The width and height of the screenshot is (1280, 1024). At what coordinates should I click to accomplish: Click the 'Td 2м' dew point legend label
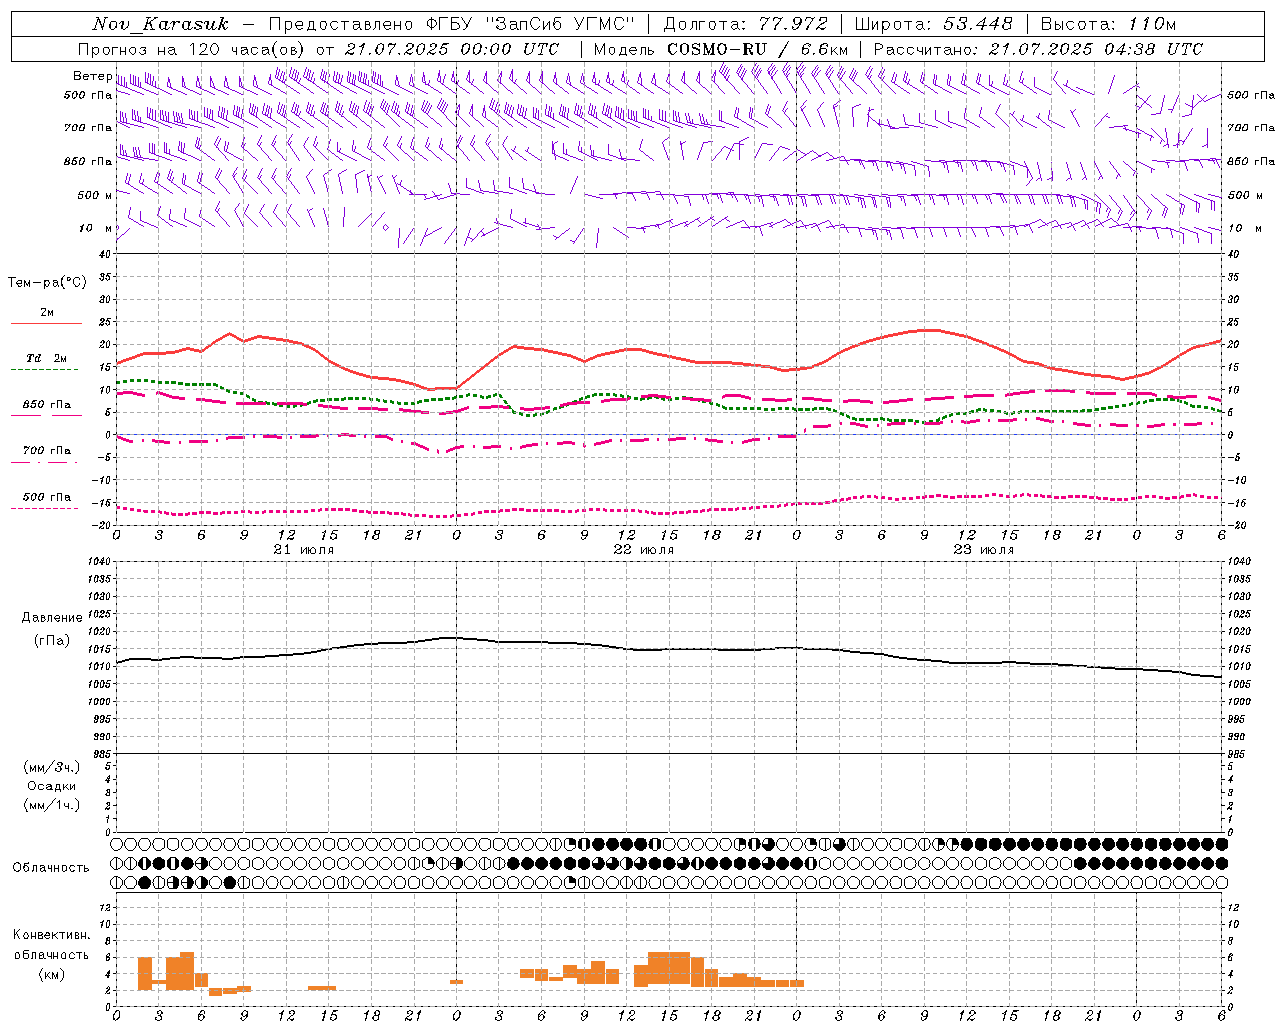click(46, 358)
